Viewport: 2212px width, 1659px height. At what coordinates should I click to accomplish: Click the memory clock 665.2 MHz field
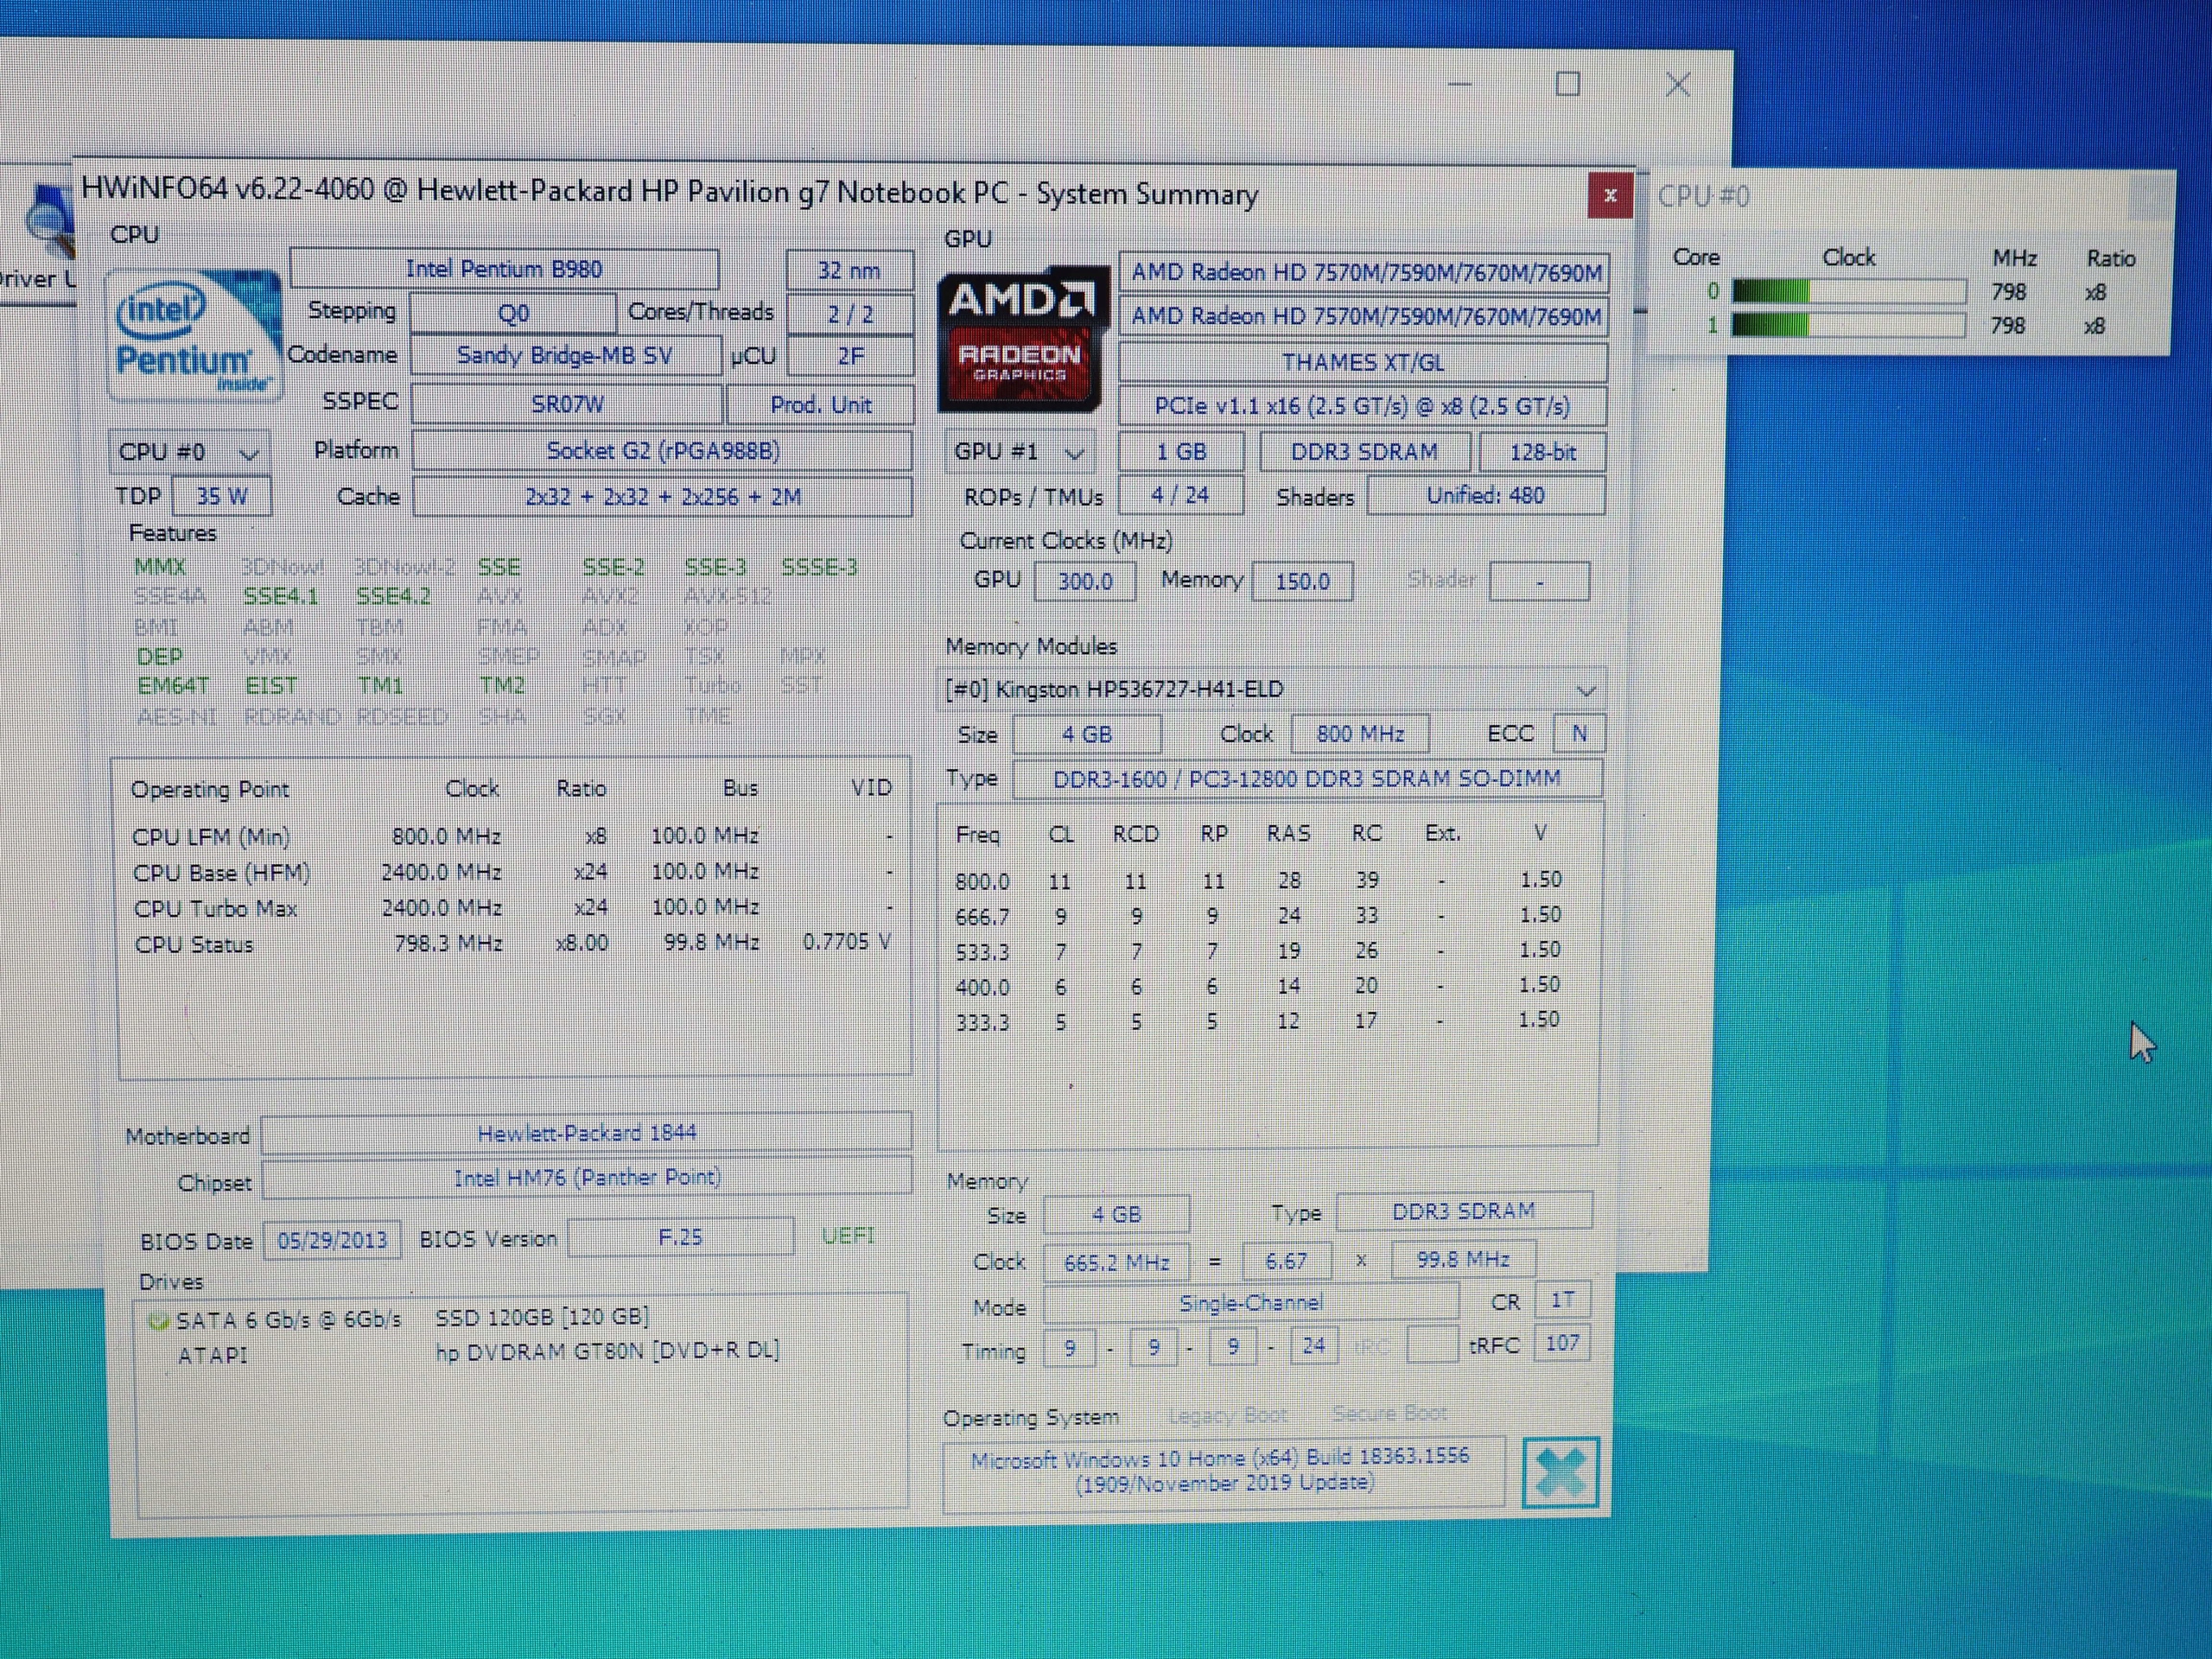point(1116,1262)
